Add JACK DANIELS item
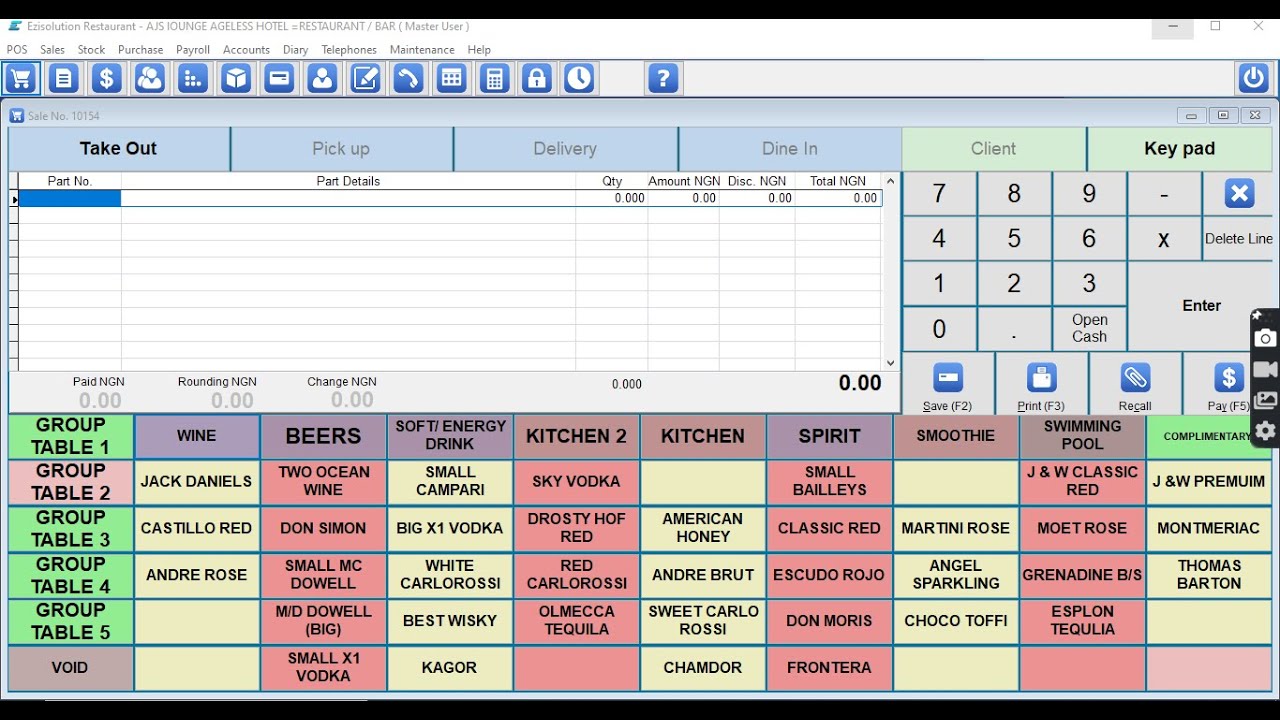Screen dimensions: 1280x720 point(196,482)
